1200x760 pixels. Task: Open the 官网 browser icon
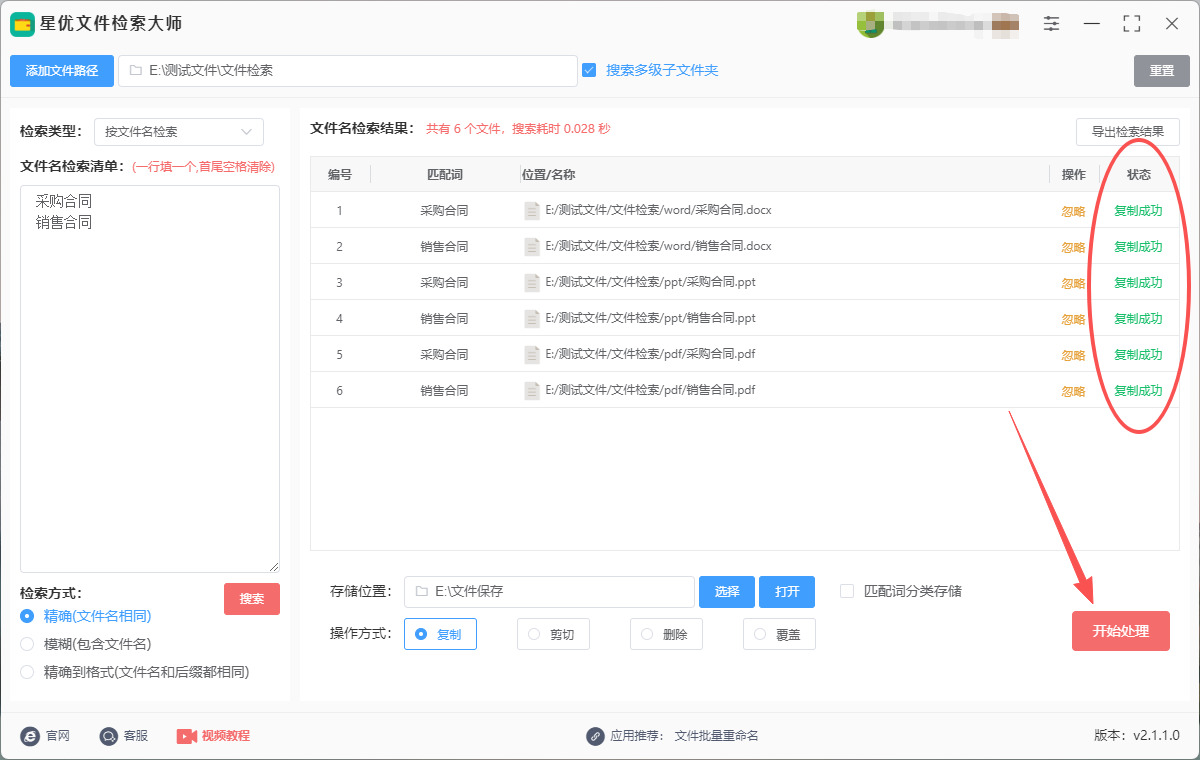click(x=30, y=736)
